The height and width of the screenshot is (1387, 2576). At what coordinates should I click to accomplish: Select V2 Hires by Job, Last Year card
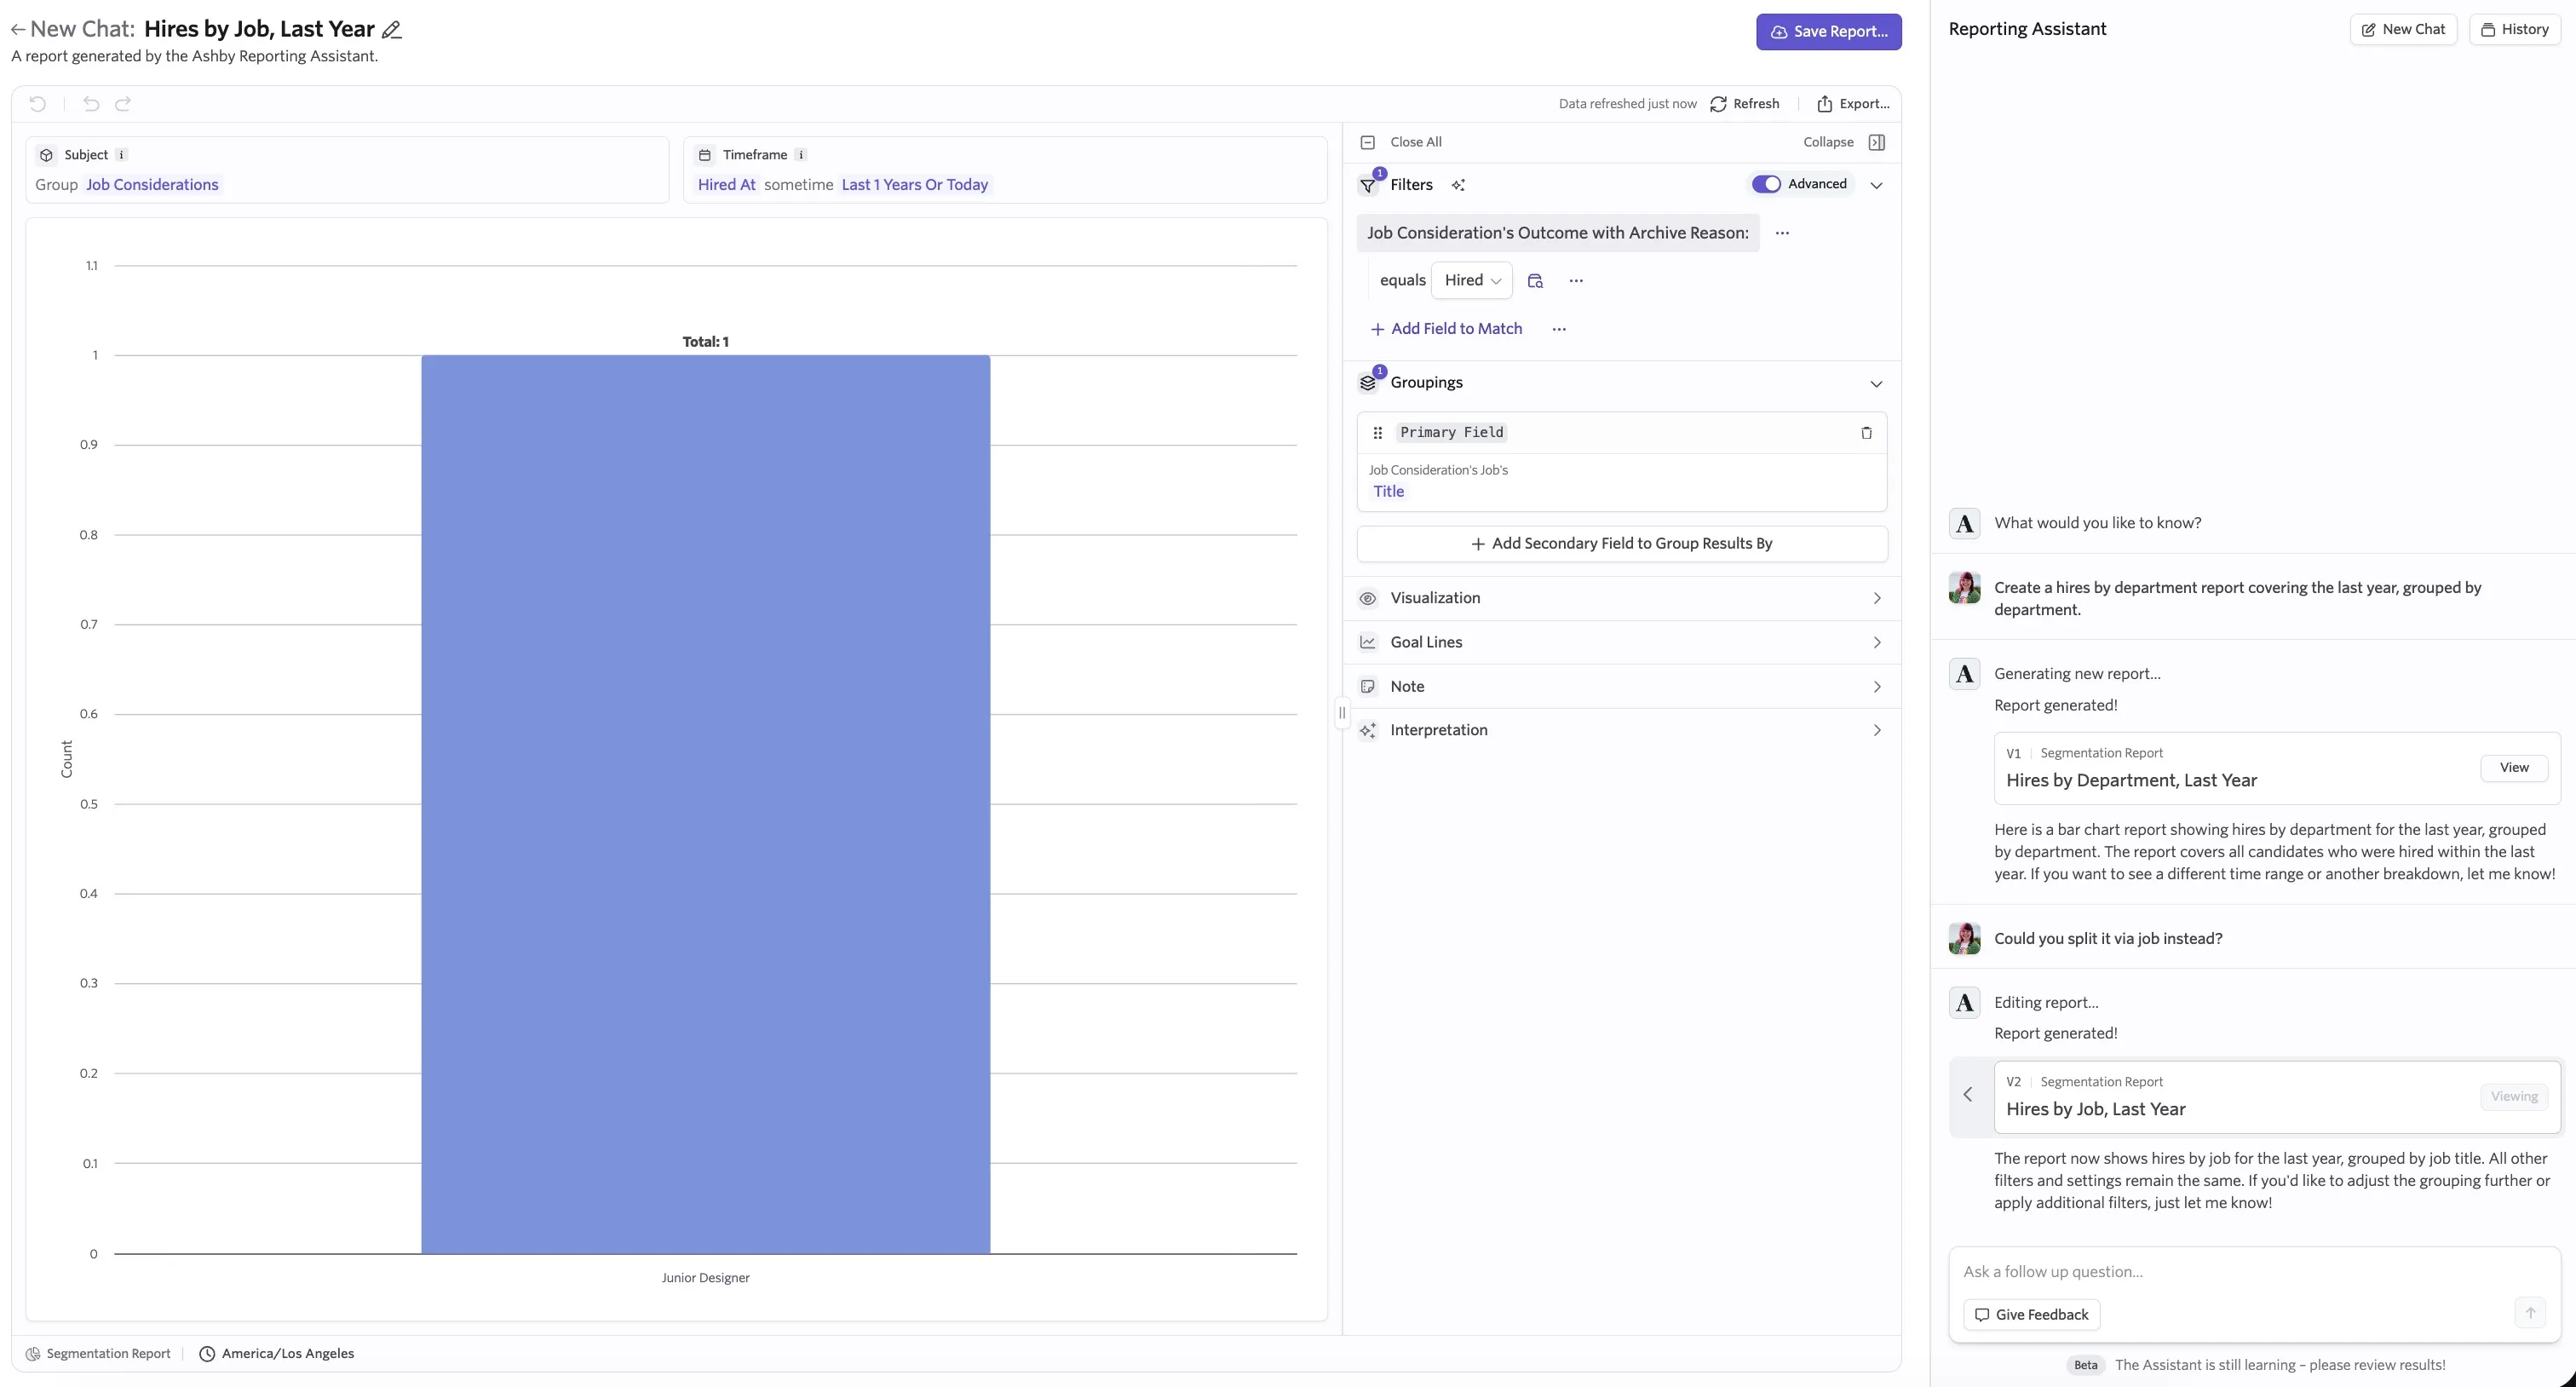[x=2277, y=1097]
